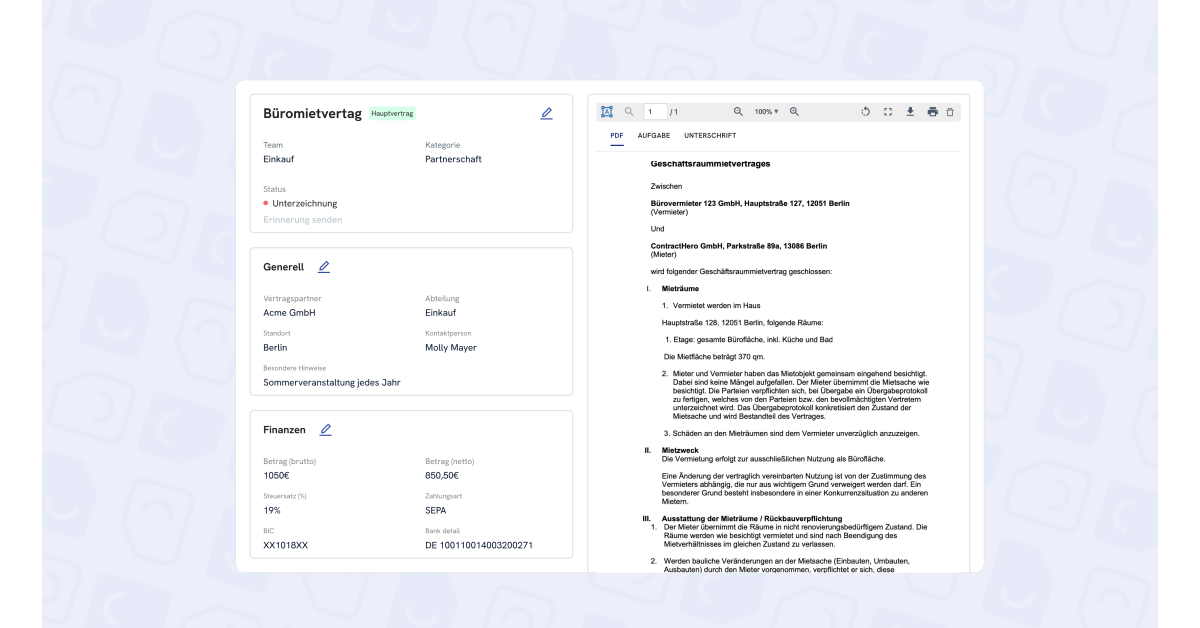Delete the PDF document
The height and width of the screenshot is (628, 1200).
coord(950,112)
